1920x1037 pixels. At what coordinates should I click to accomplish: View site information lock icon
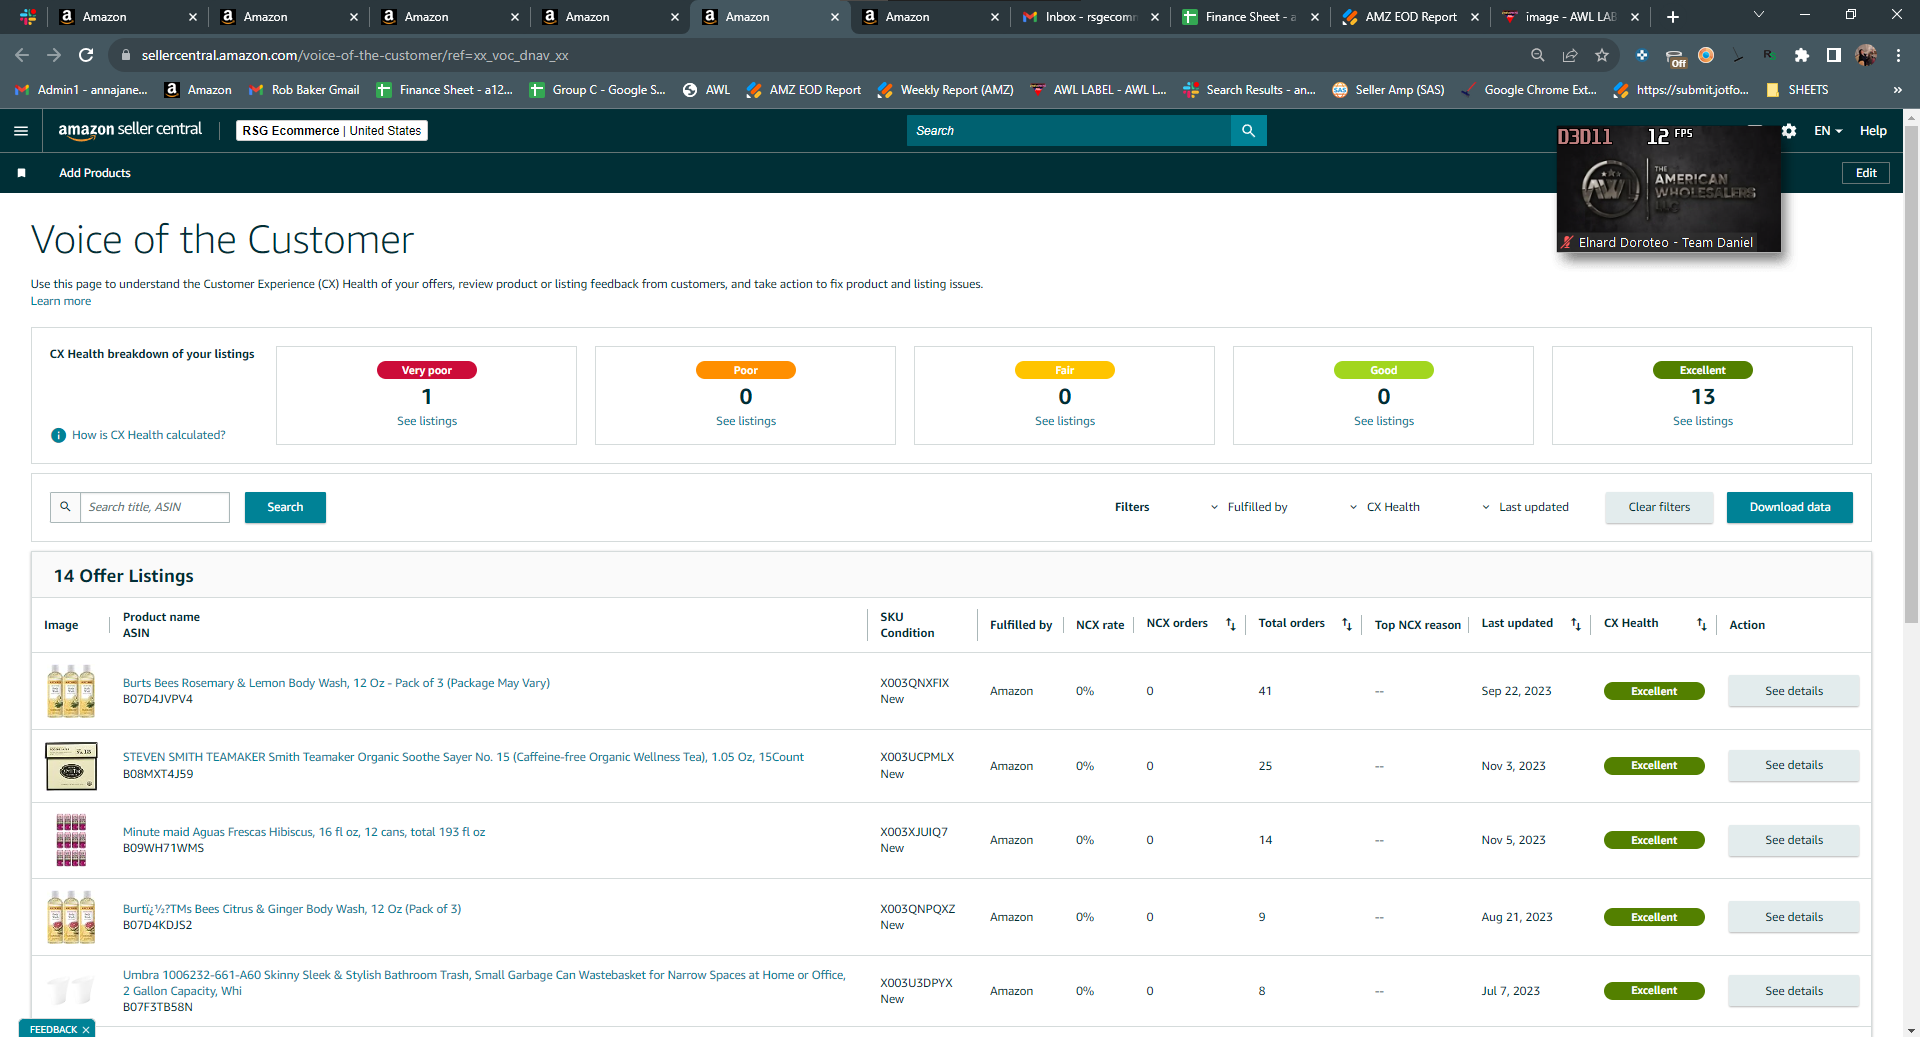click(x=125, y=55)
